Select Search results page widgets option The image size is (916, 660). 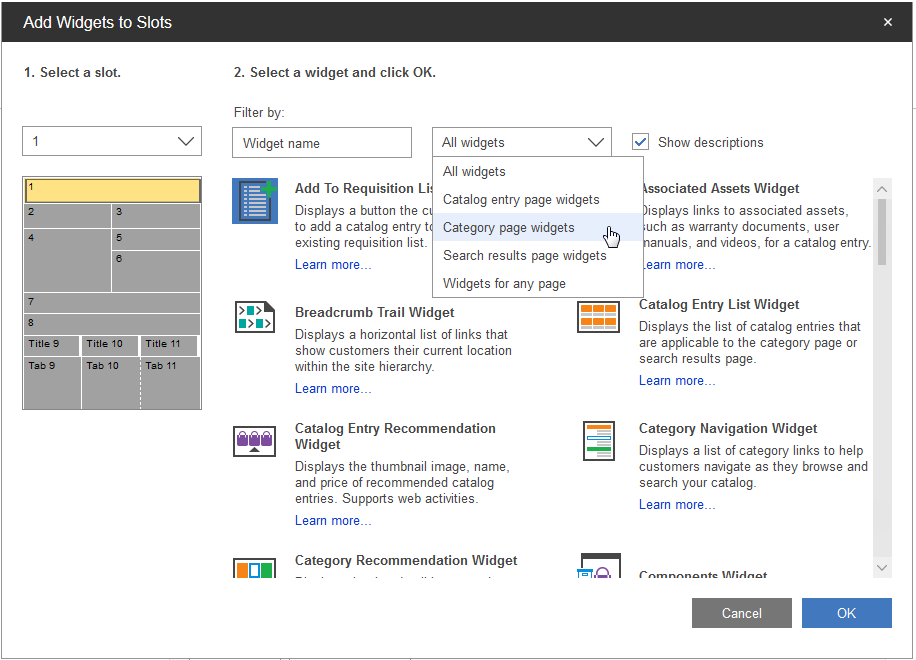(x=524, y=256)
